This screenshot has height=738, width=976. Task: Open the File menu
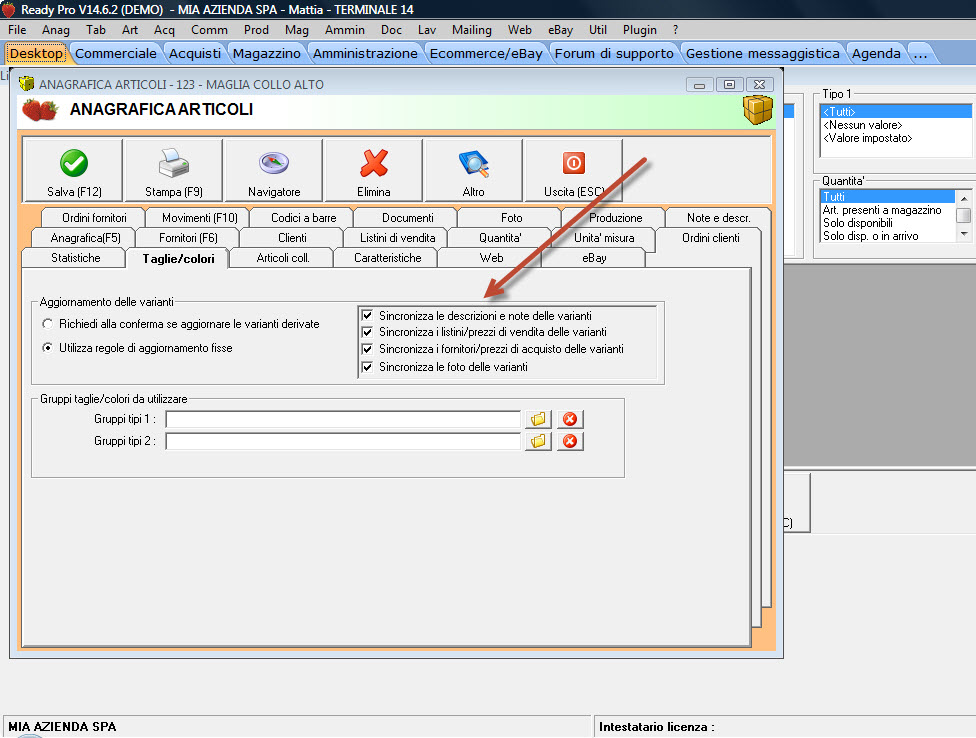coord(17,29)
